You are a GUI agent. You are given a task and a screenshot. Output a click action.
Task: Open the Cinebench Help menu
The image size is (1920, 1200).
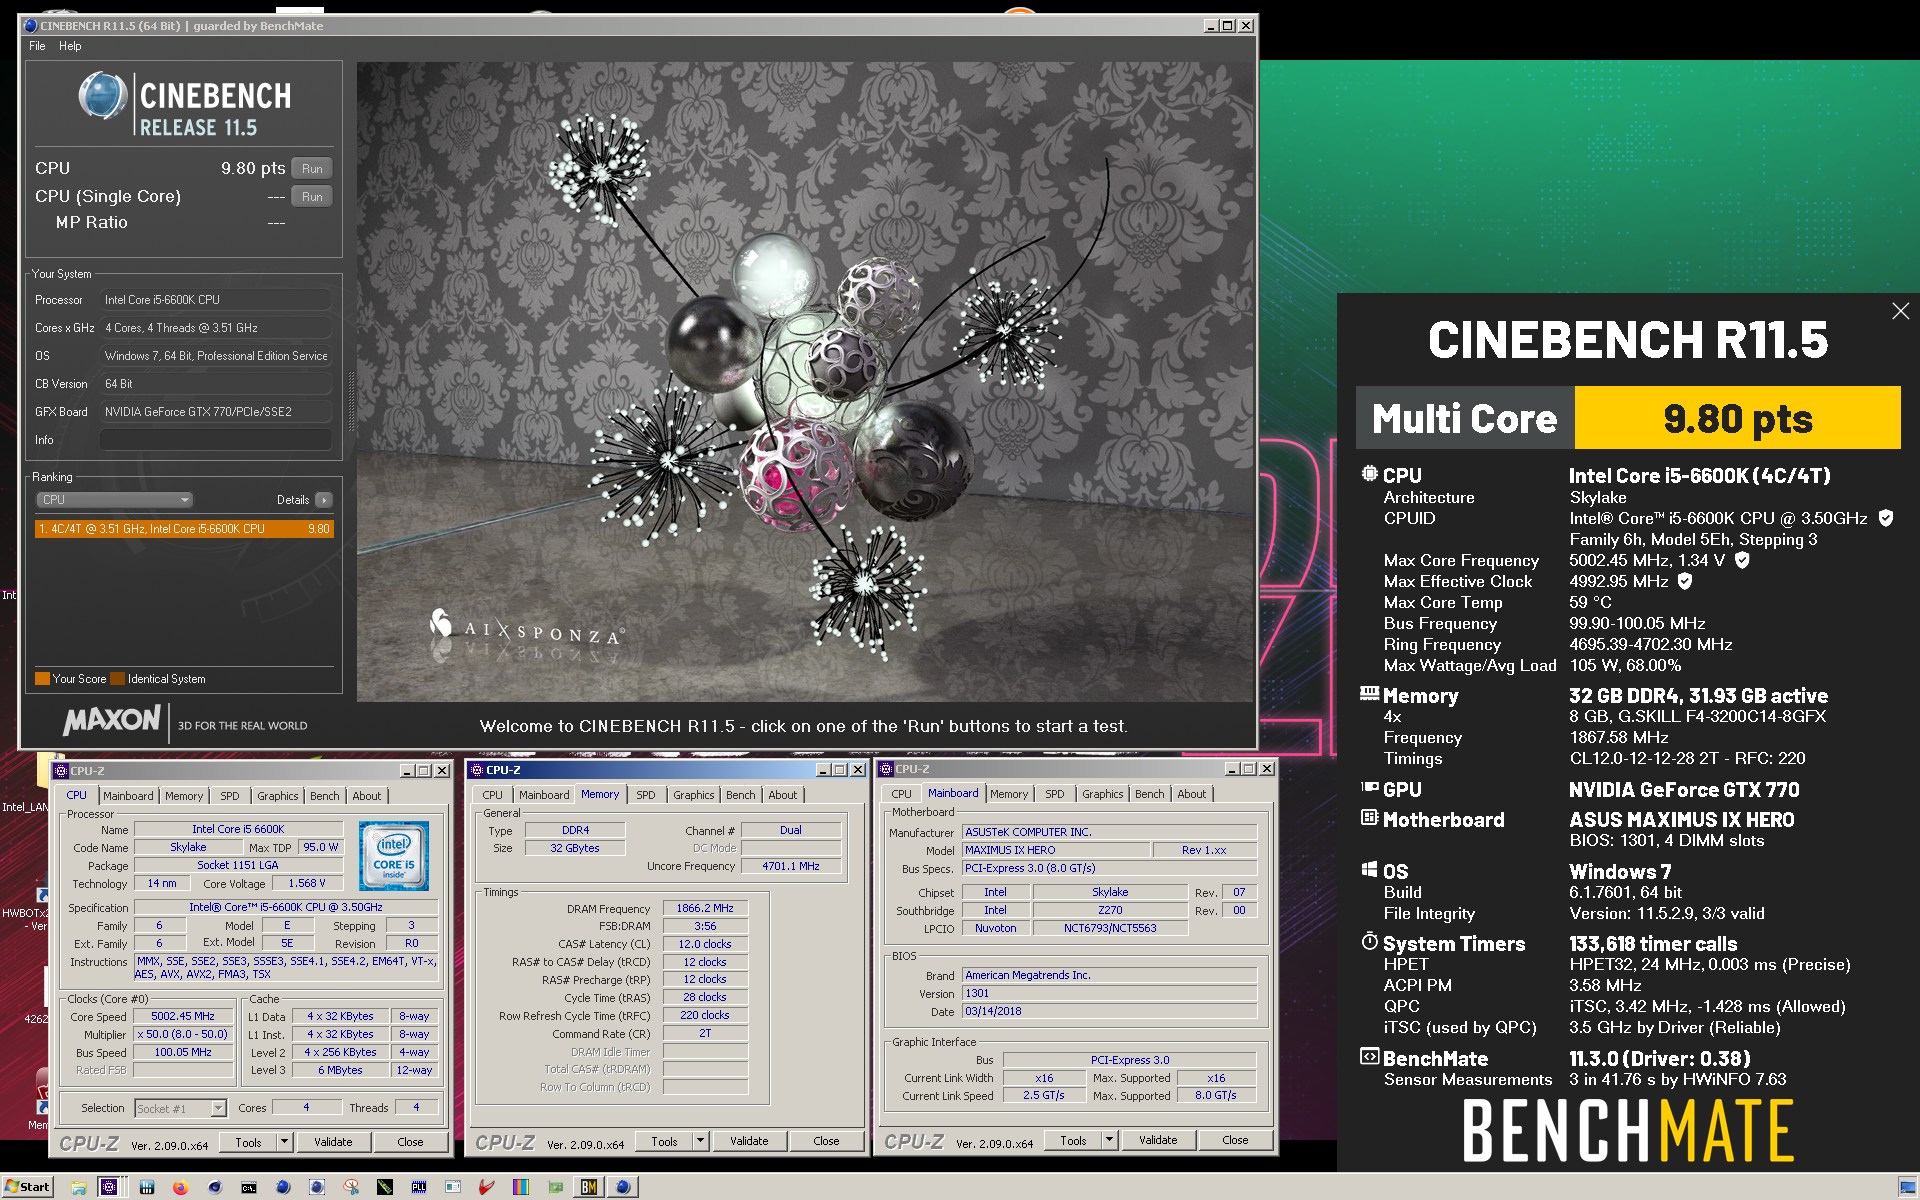point(70,46)
